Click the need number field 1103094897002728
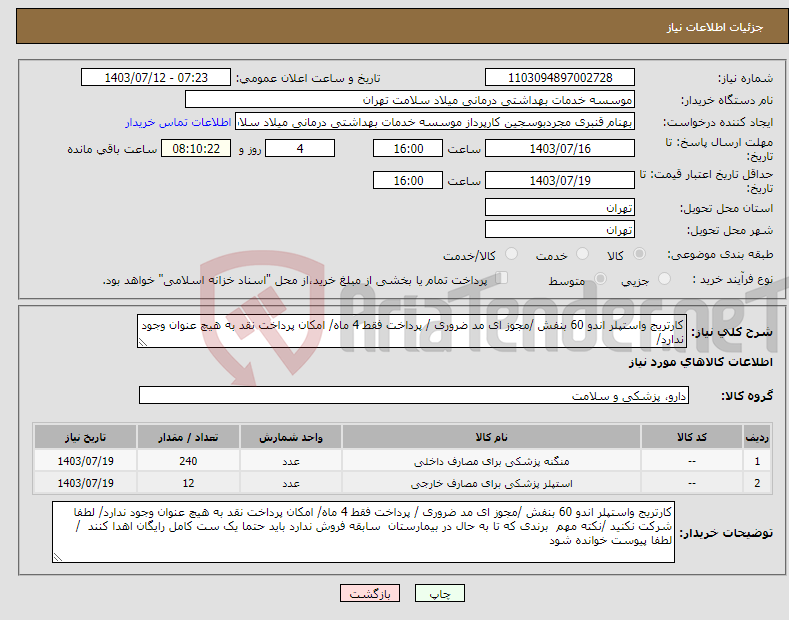The height and width of the screenshot is (620, 789). pyautogui.click(x=560, y=78)
